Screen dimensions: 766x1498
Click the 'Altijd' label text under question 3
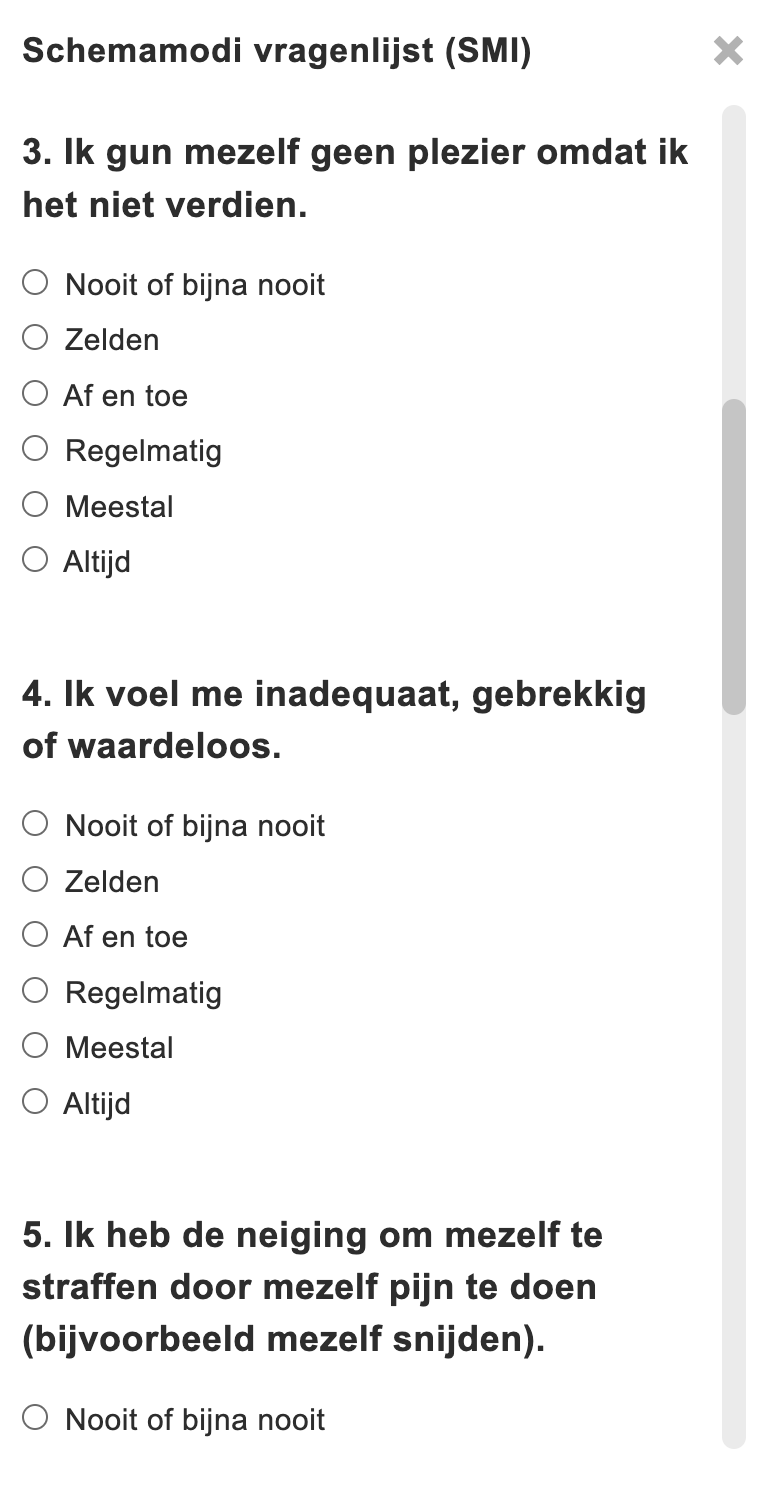[x=97, y=562]
